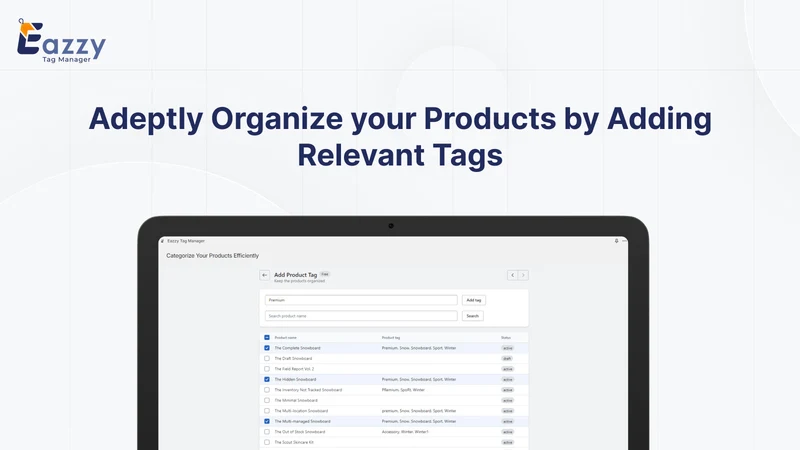Image resolution: width=800 pixels, height=450 pixels.
Task: Click The Multi-location Snowboard product name
Action: [x=301, y=411]
